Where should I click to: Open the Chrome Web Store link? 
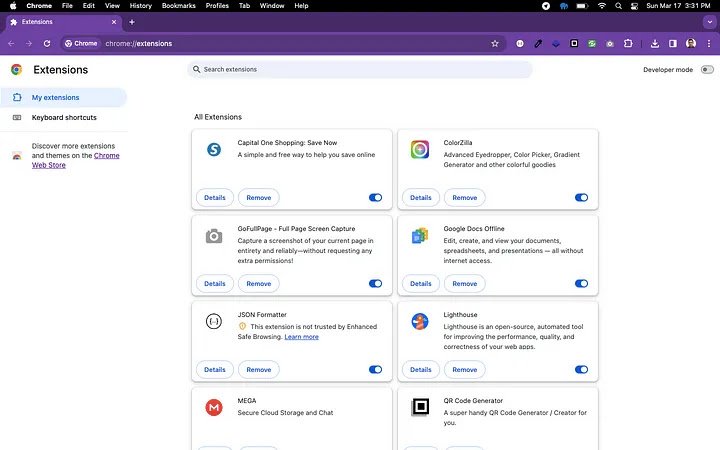(x=76, y=160)
